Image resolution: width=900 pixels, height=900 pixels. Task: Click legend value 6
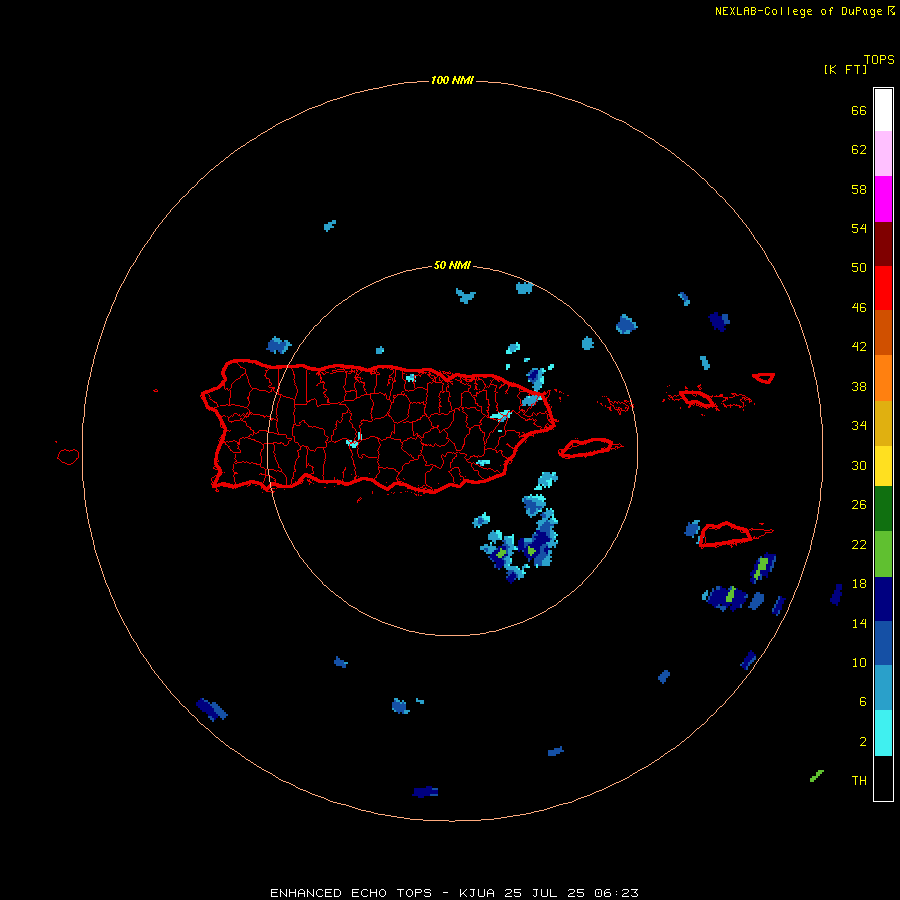click(x=863, y=701)
